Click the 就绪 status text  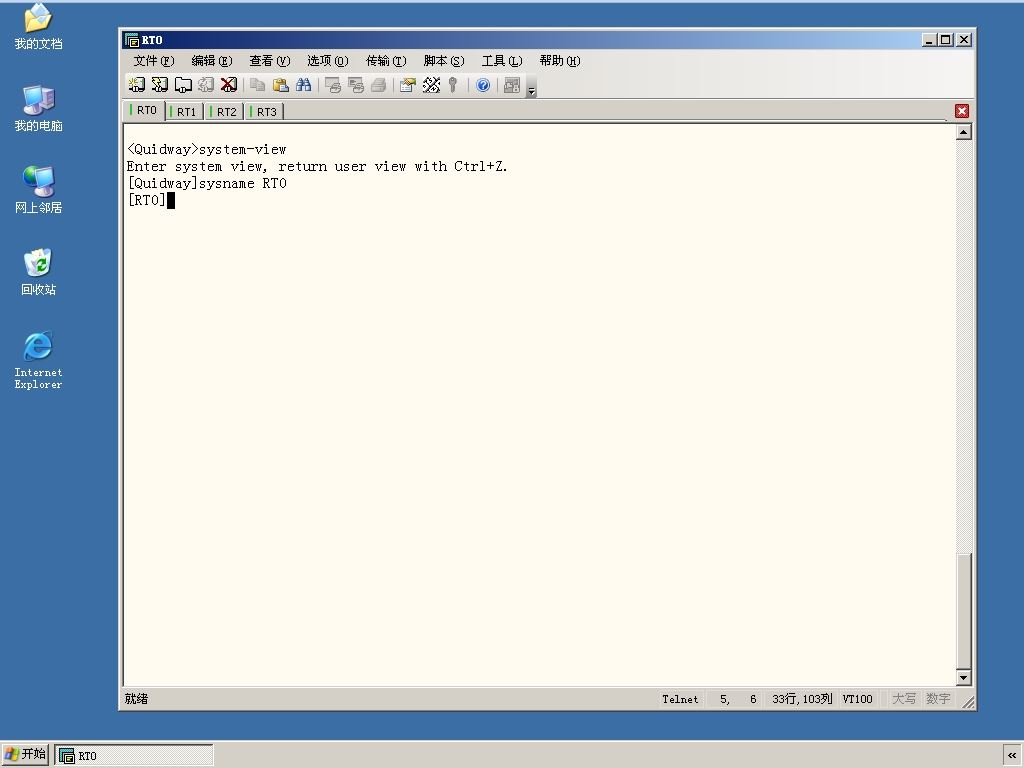136,699
